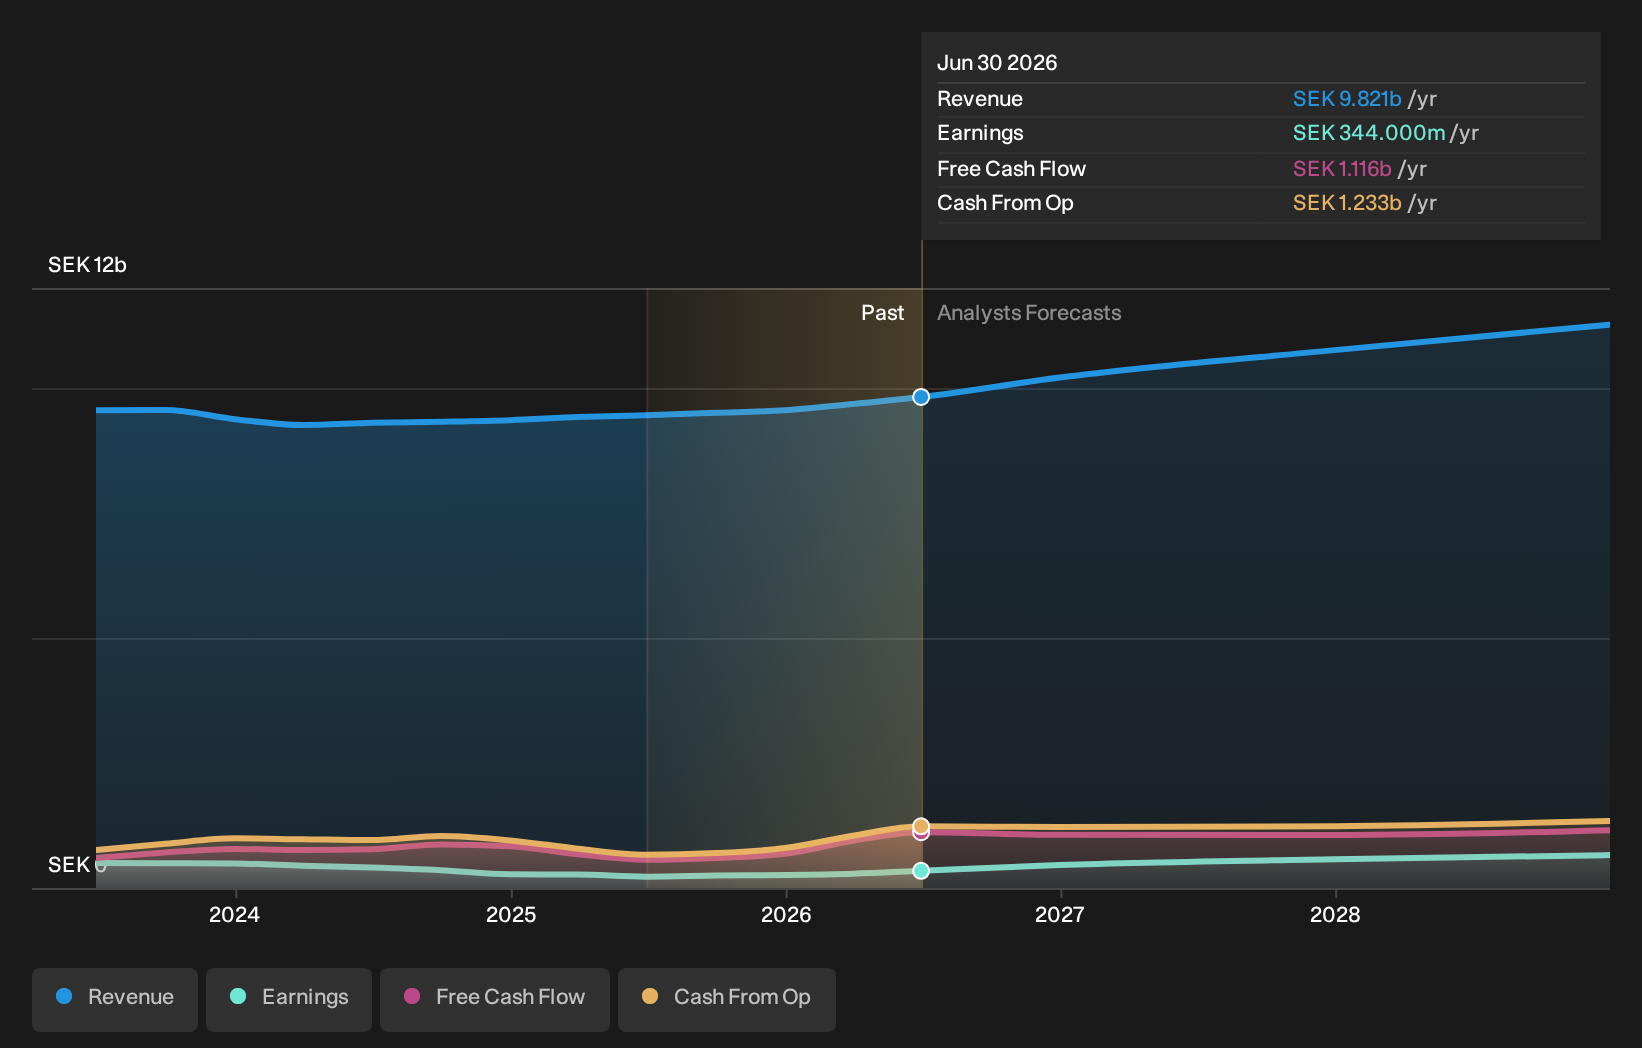Screen dimensions: 1642x1048
Task: Click the 2024 x-axis label
Action: tap(234, 915)
